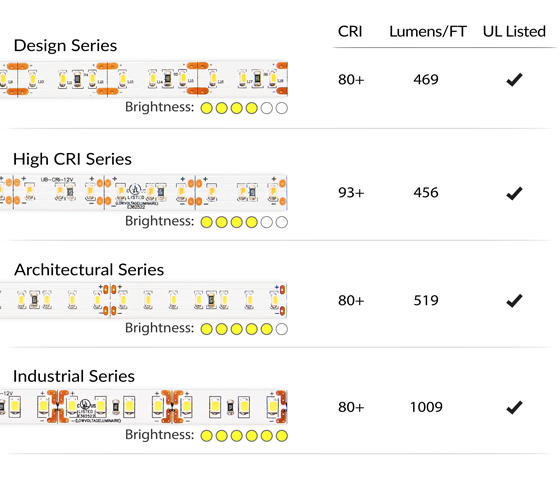Viewport: 560px width, 481px height.
Task: Click the Architectural Series UL Listed checkmark
Action: [514, 301]
